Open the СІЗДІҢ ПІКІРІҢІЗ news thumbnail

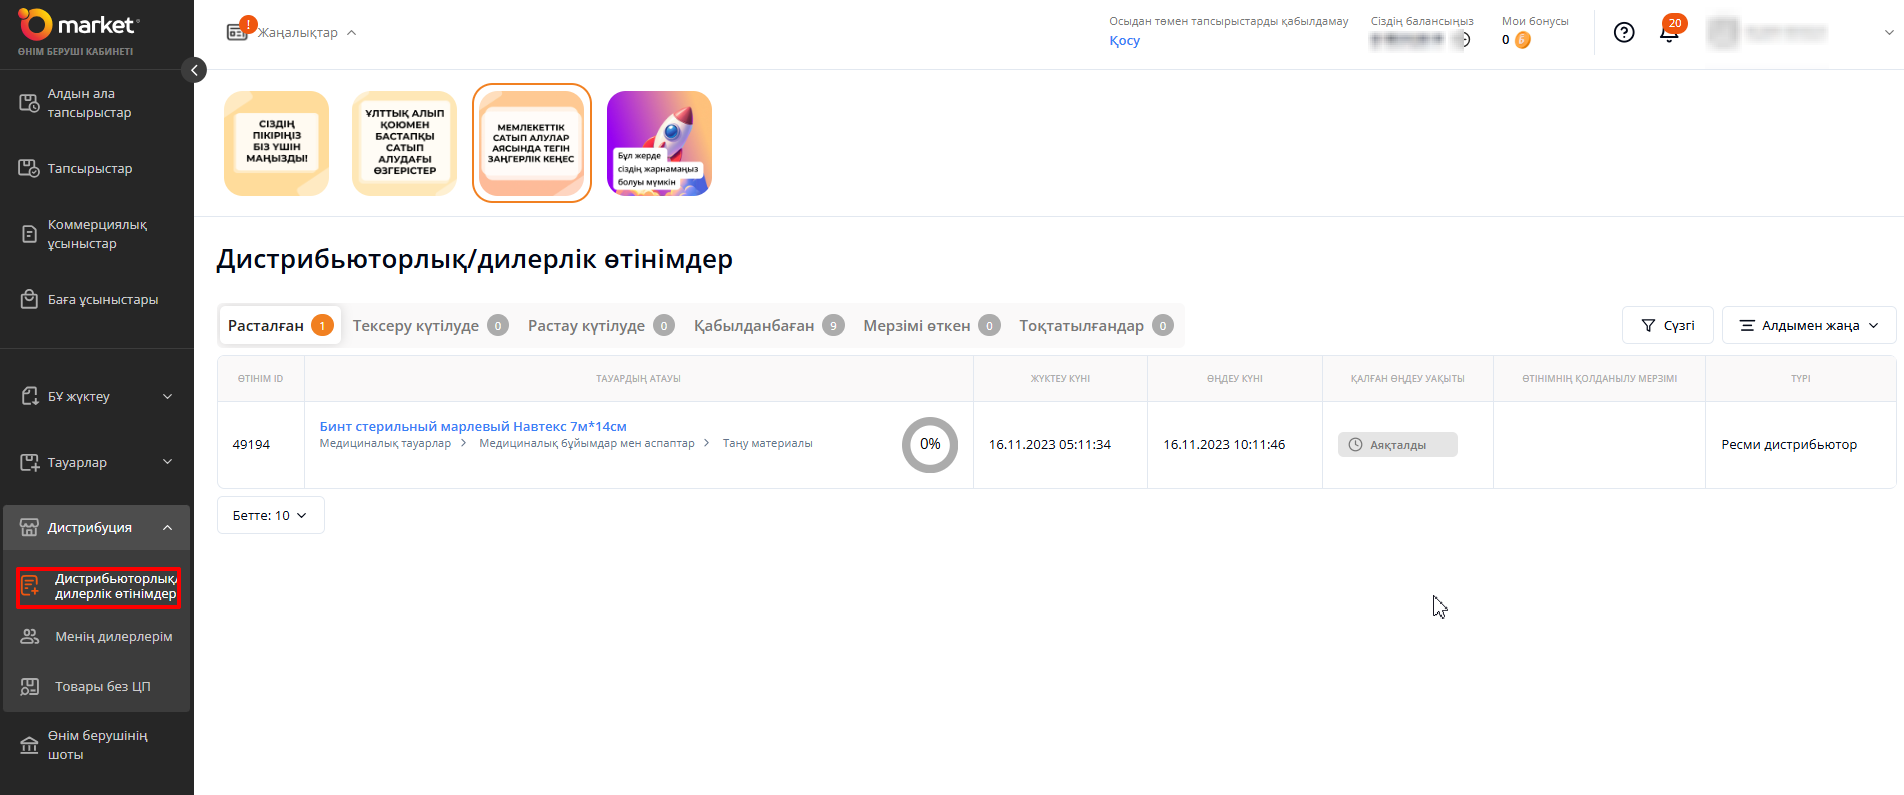277,143
